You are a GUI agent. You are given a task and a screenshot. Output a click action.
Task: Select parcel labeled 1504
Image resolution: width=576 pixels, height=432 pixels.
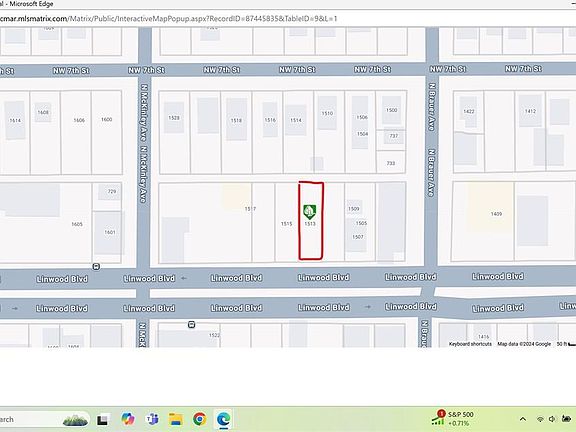[x=363, y=134]
